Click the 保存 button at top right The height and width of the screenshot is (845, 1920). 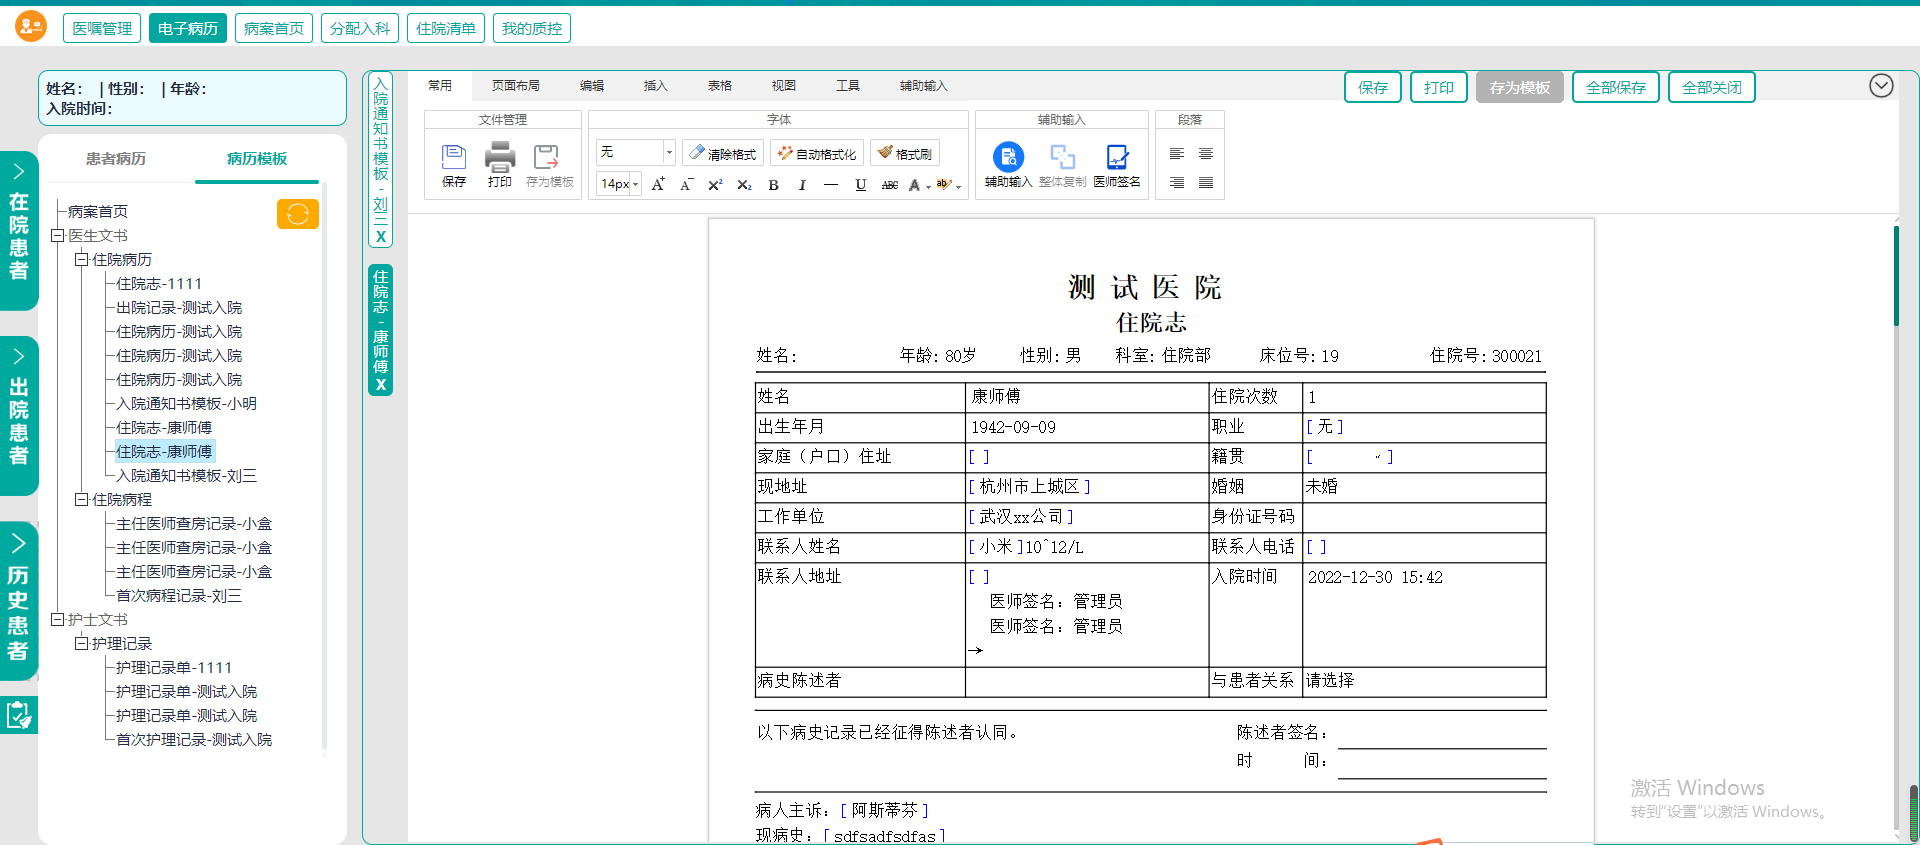coord(1373,88)
